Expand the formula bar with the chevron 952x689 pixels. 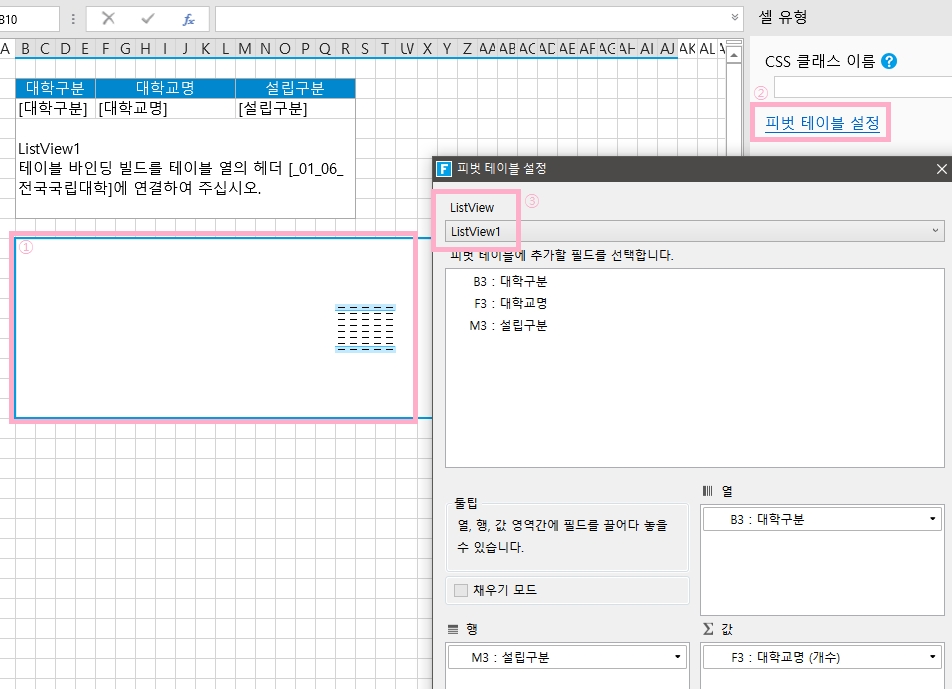point(736,18)
